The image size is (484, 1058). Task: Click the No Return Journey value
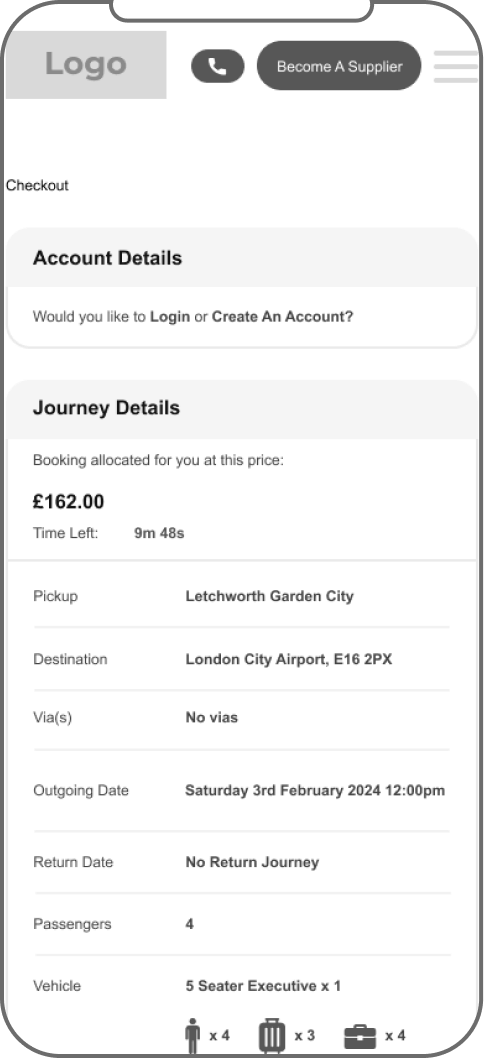[x=252, y=862]
